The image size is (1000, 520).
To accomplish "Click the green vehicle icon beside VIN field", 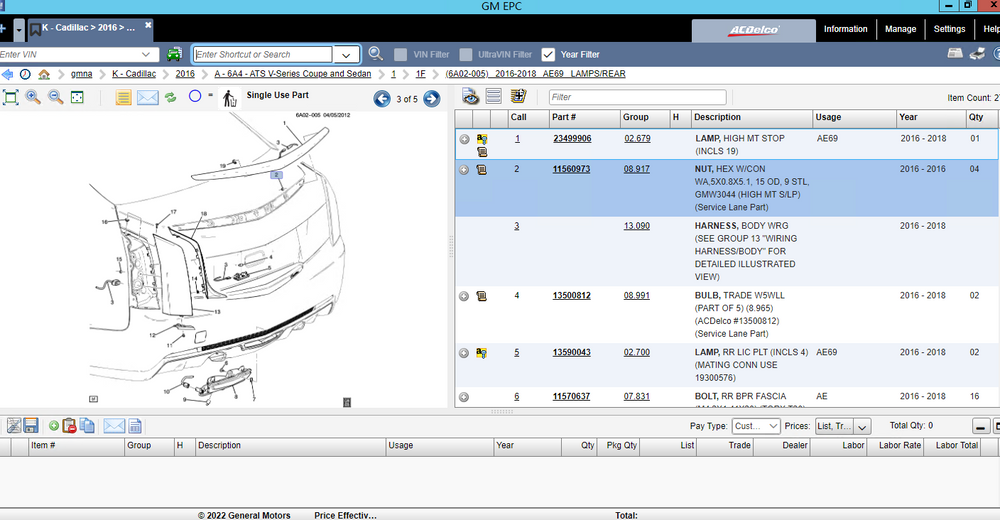I will tap(175, 54).
